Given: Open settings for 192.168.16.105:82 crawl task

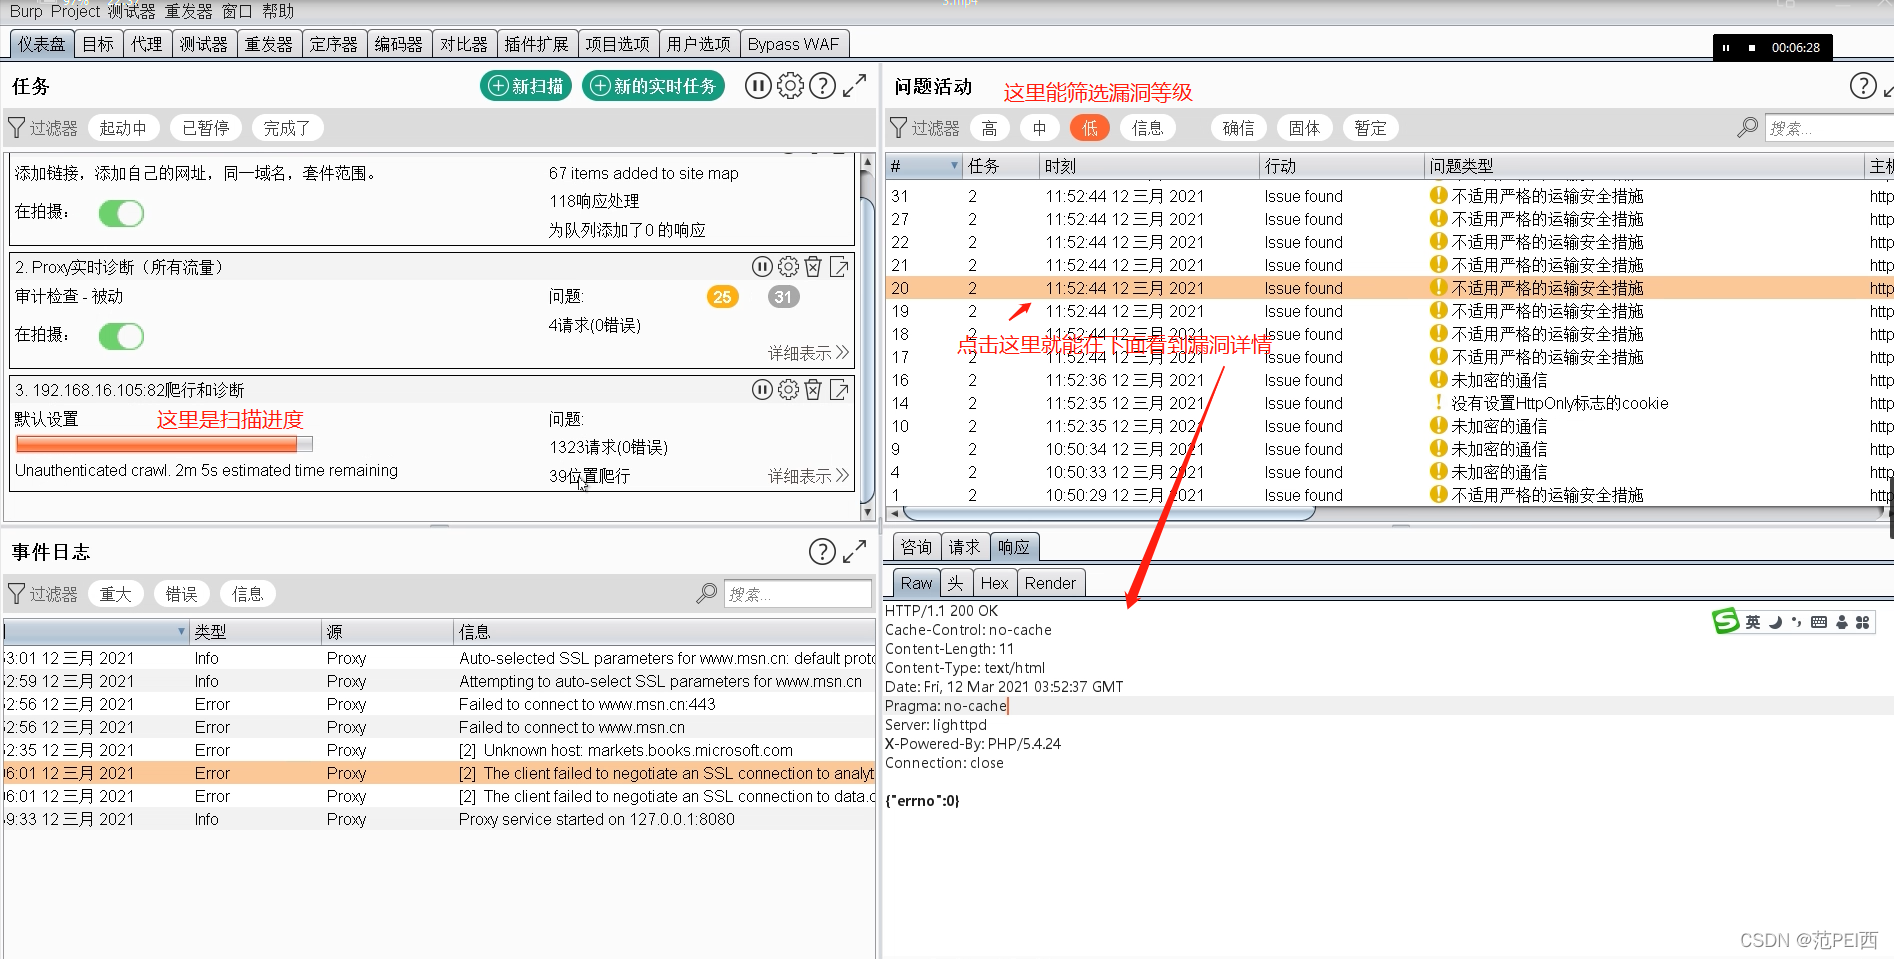Looking at the screenshot, I should [x=788, y=390].
